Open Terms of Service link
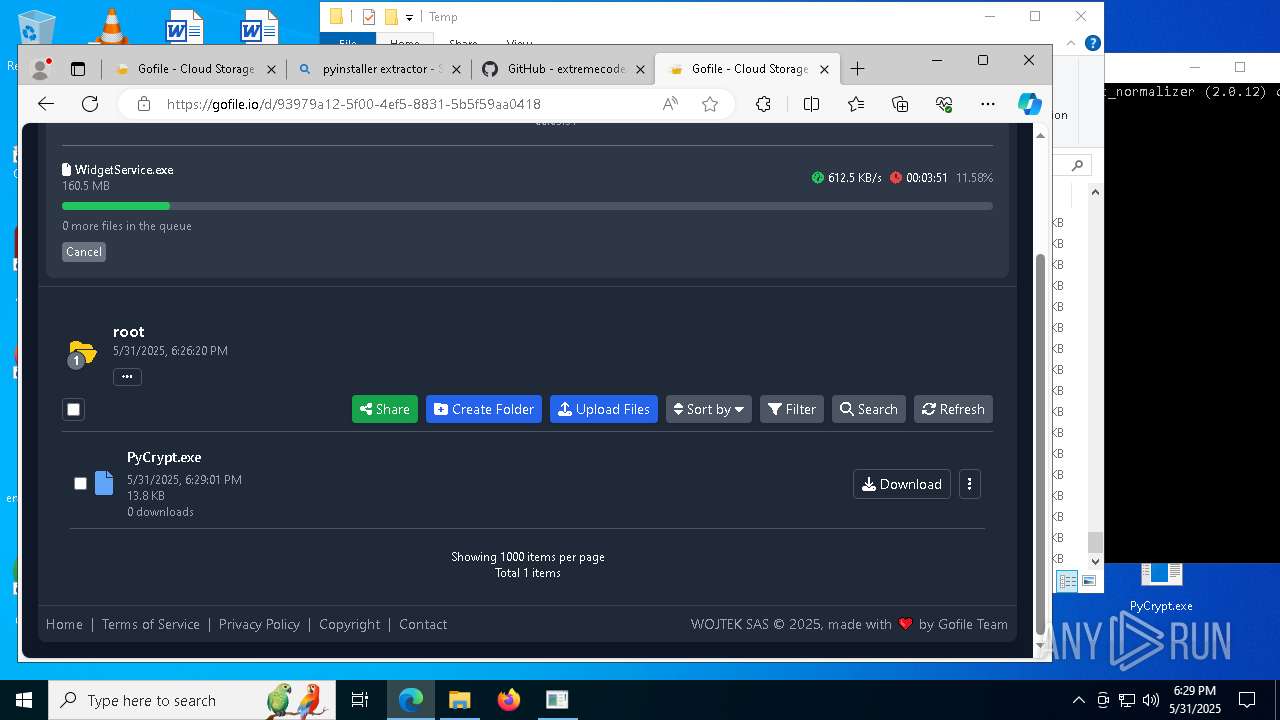This screenshot has height=720, width=1280. [x=151, y=624]
